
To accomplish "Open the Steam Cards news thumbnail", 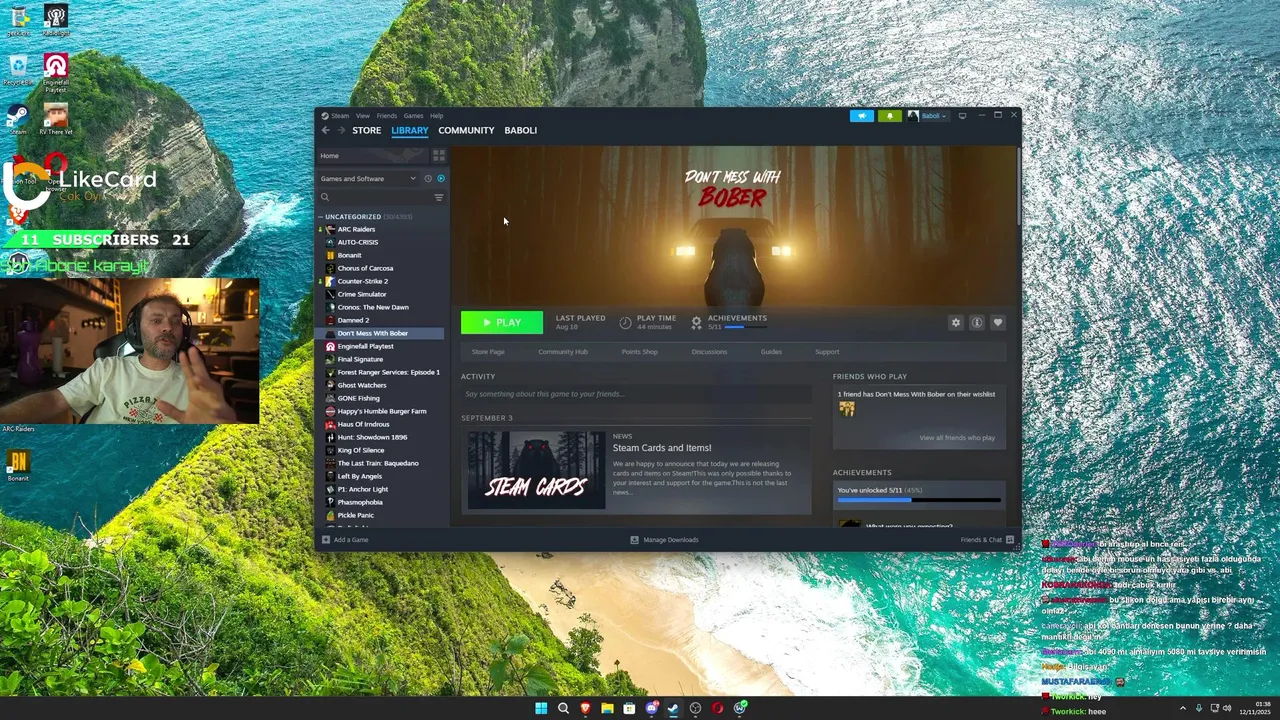I will coord(536,470).
